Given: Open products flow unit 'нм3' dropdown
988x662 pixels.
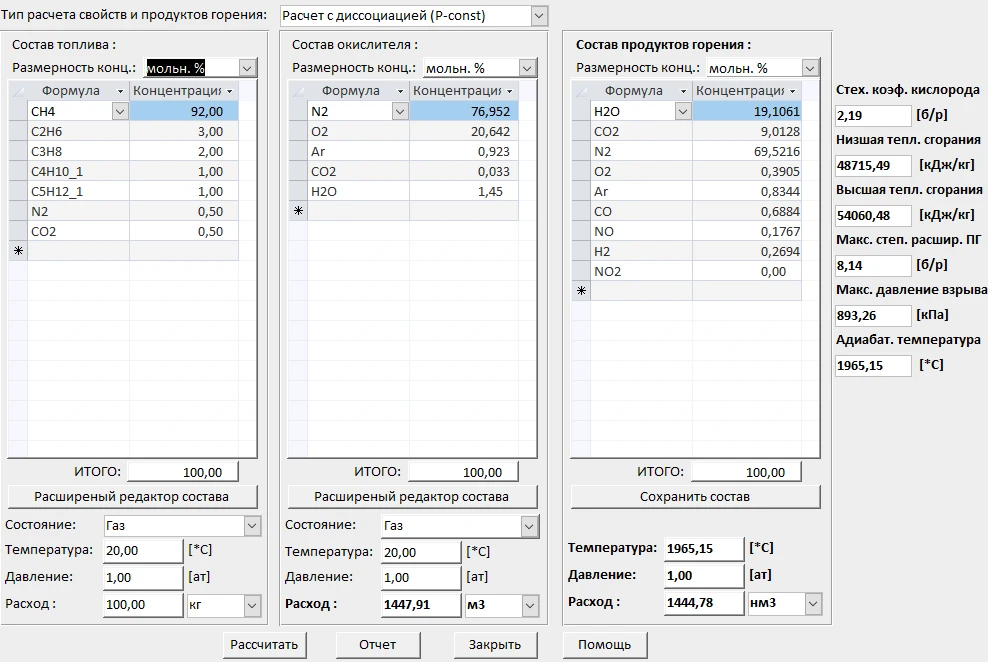Looking at the screenshot, I should pyautogui.click(x=812, y=604).
